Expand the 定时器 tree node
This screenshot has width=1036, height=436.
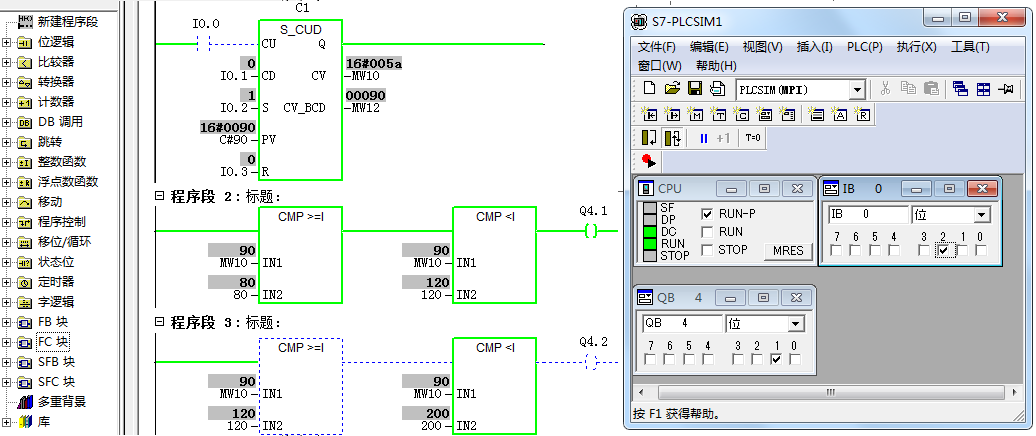point(7,283)
